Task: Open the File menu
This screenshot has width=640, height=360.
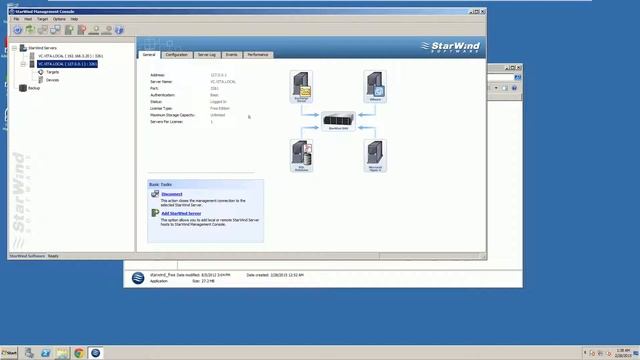Action: pos(16,19)
